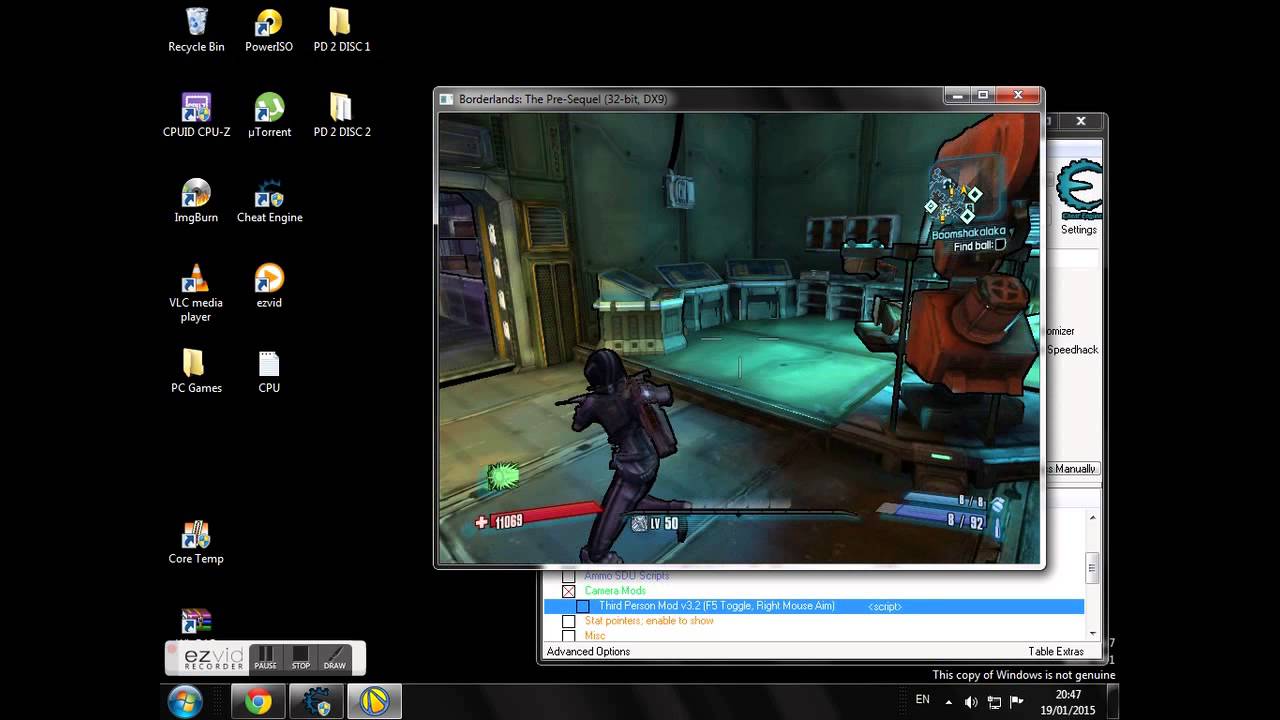The width and height of the screenshot is (1280, 720).
Task: Click the Speedhack option label
Action: 1072,350
